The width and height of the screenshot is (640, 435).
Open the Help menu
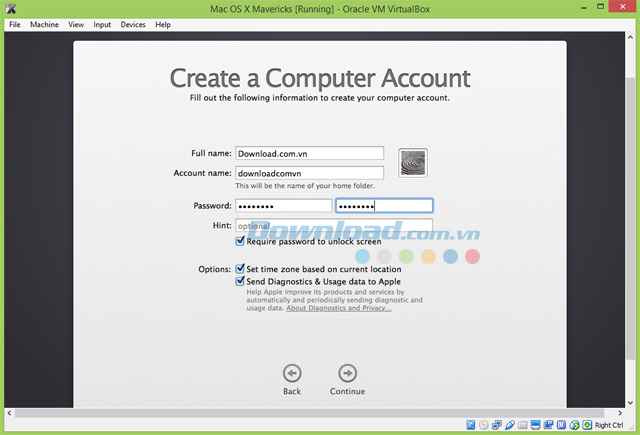point(163,24)
